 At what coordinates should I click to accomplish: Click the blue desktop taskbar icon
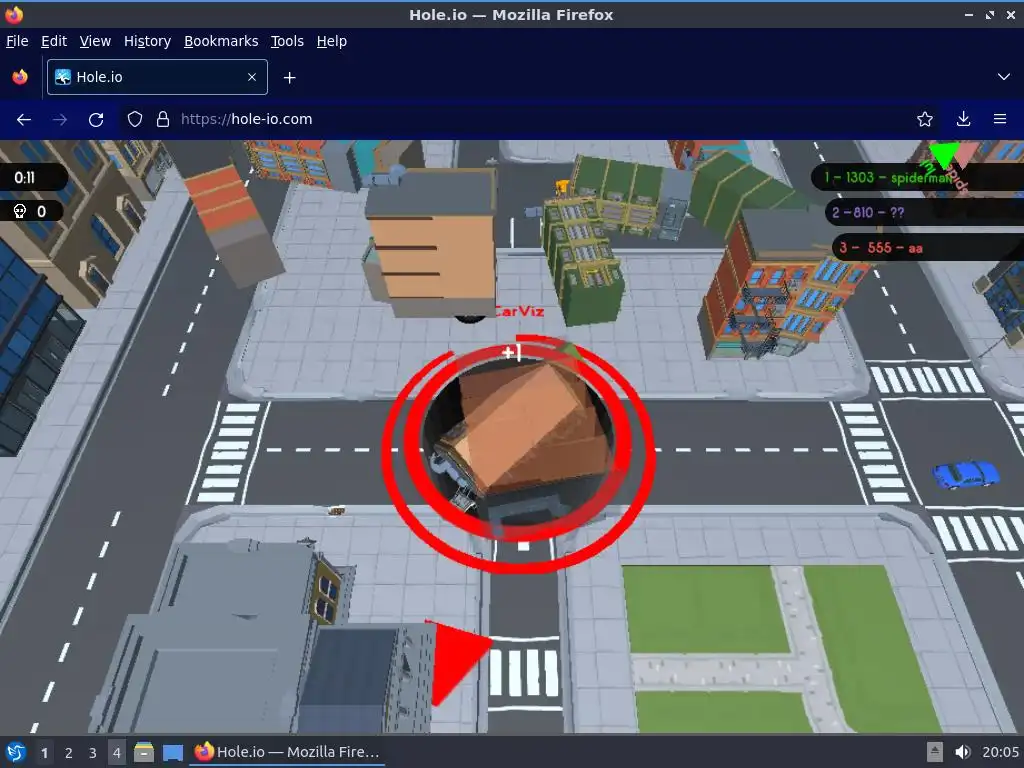click(173, 753)
